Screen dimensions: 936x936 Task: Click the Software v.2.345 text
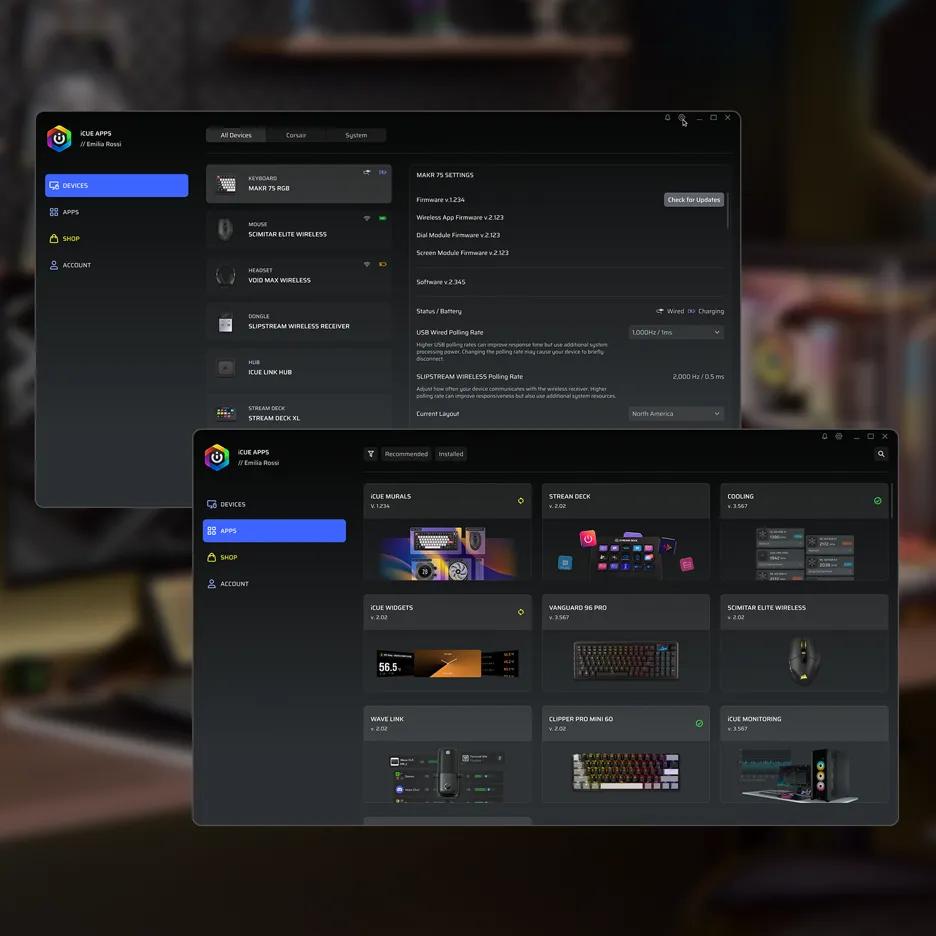[441, 282]
